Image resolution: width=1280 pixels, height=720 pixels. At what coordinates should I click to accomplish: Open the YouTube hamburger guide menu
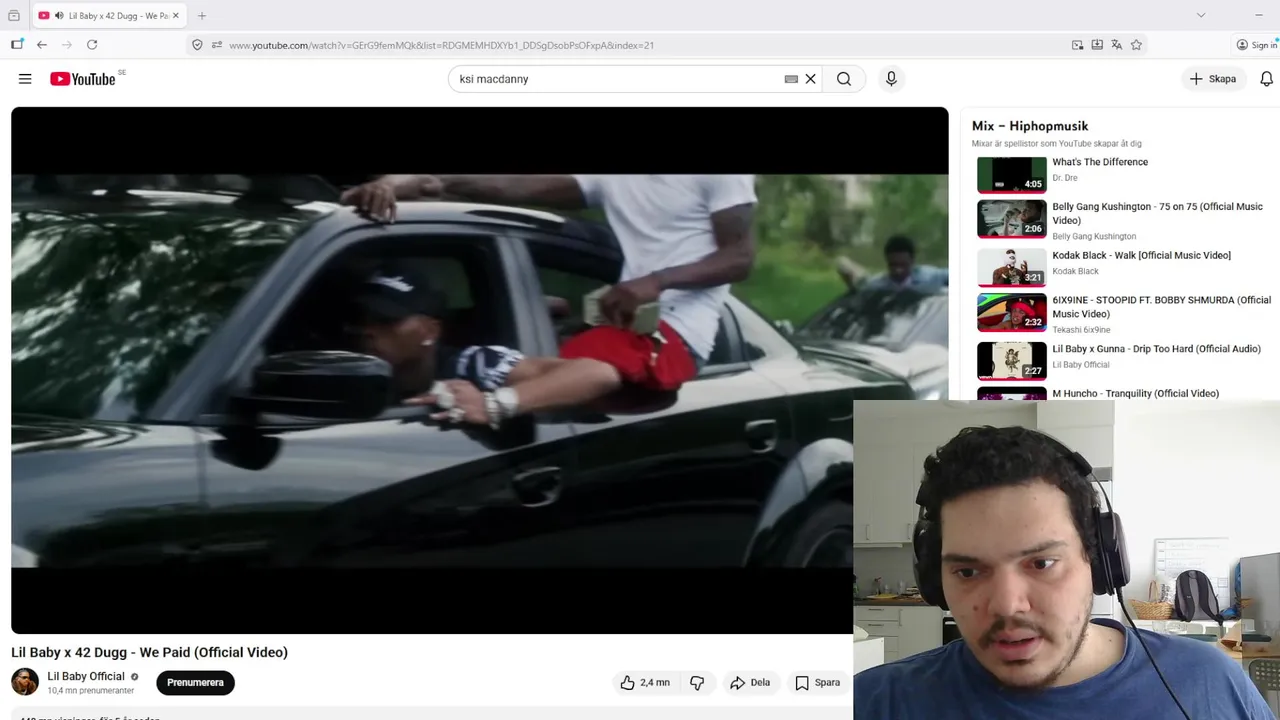point(25,79)
